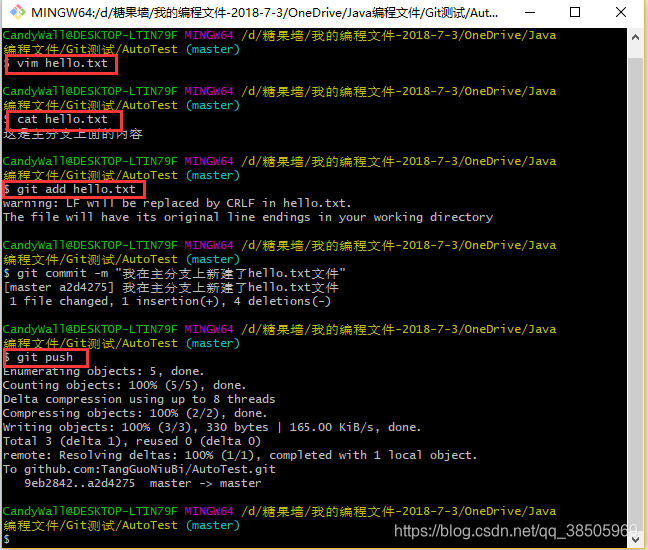Maximize the MINGW64 terminal window

[575, 12]
